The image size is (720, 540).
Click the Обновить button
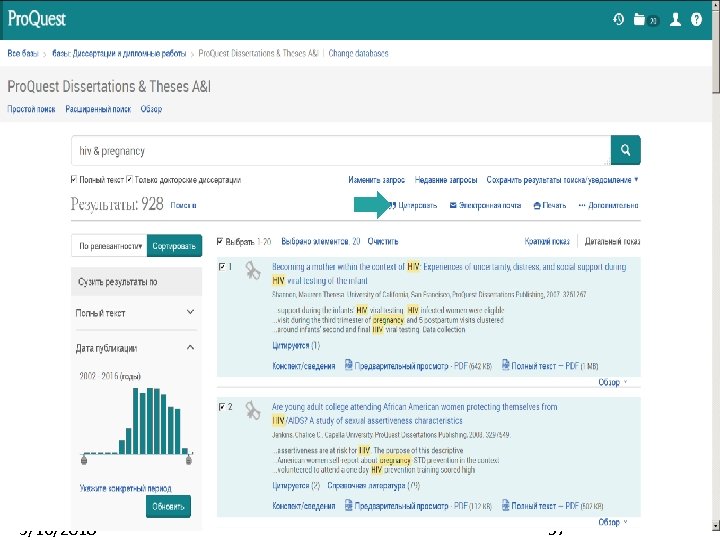point(168,506)
